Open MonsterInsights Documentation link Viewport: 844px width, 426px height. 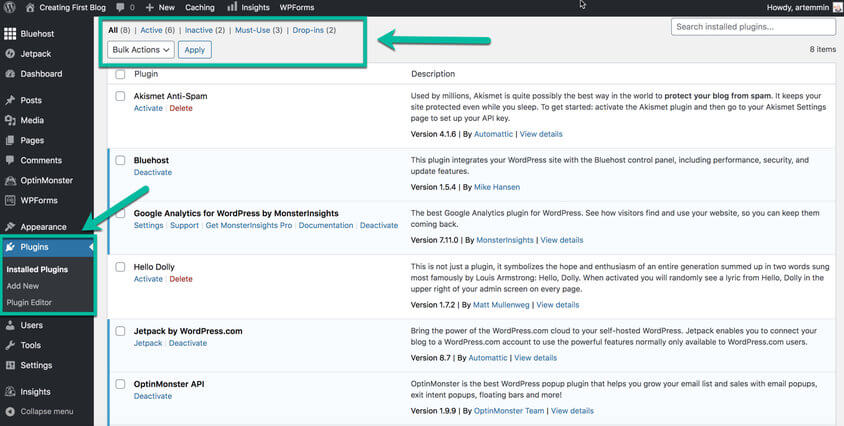click(326, 226)
